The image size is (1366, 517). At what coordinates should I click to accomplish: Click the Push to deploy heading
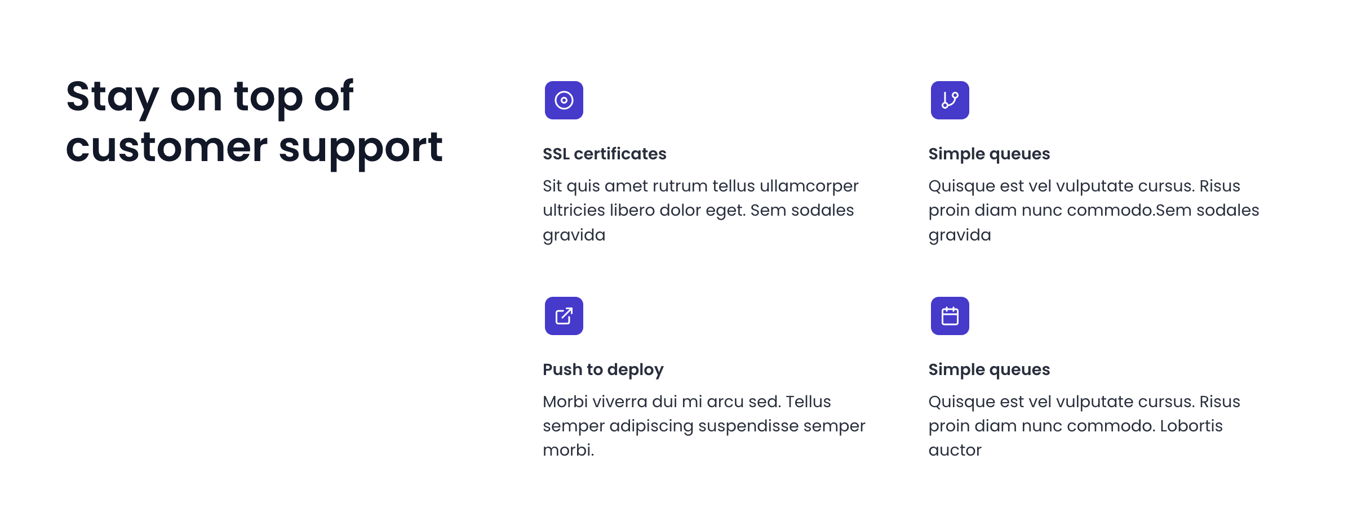[x=603, y=370]
